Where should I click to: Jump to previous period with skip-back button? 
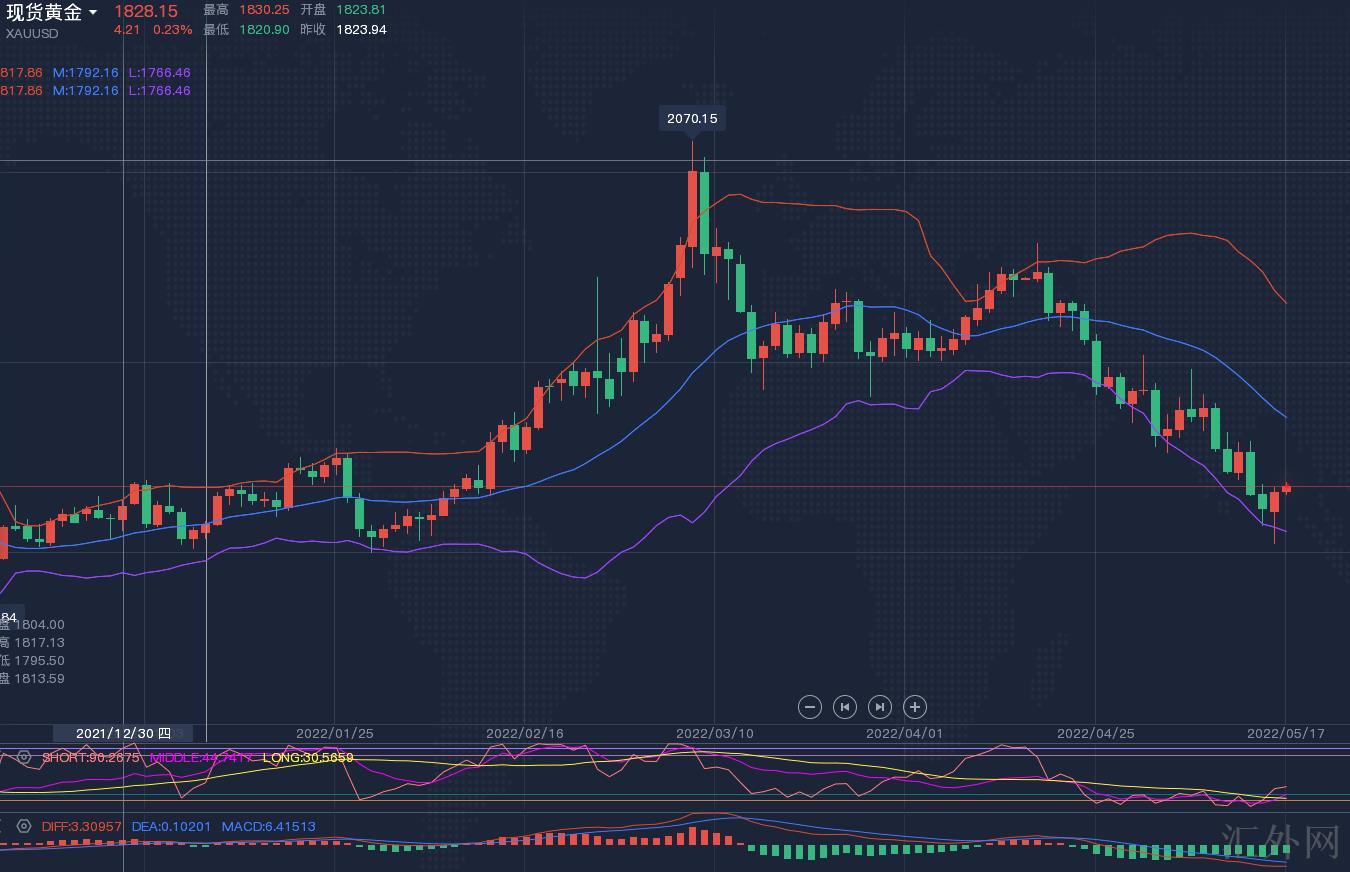coord(845,707)
